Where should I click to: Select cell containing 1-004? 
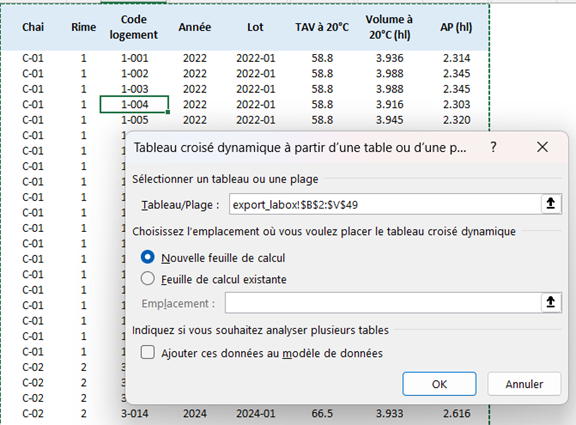click(x=134, y=104)
